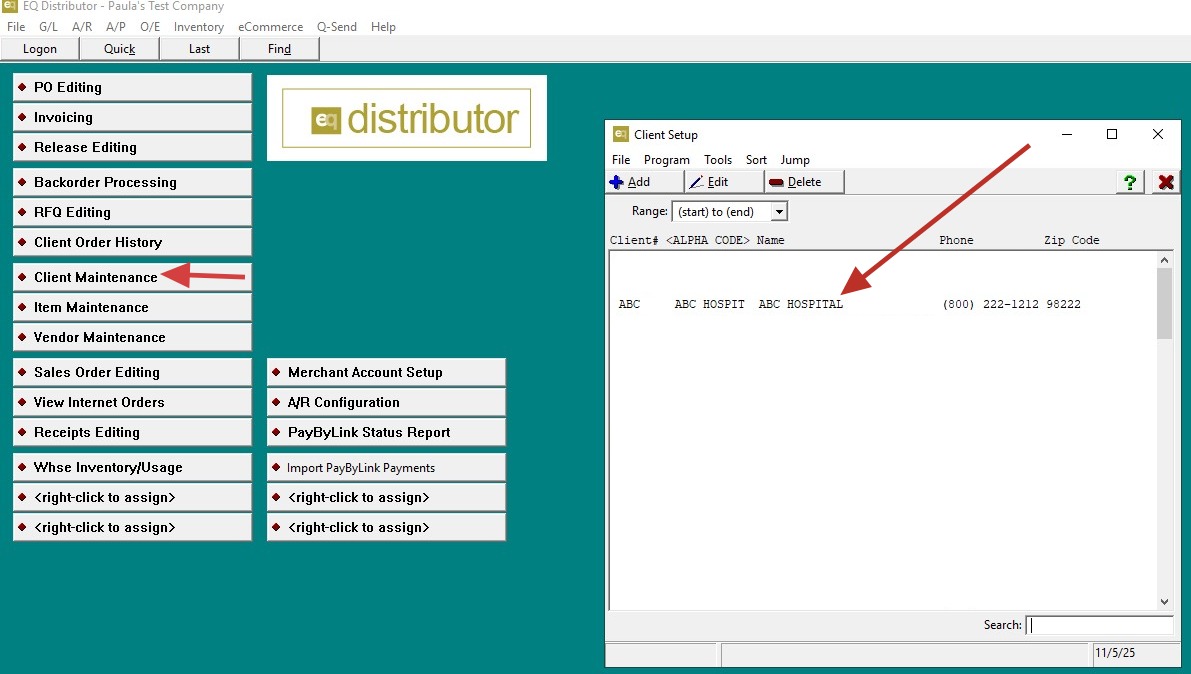Click the EQ icon in Client Setup title bar

click(x=621, y=134)
